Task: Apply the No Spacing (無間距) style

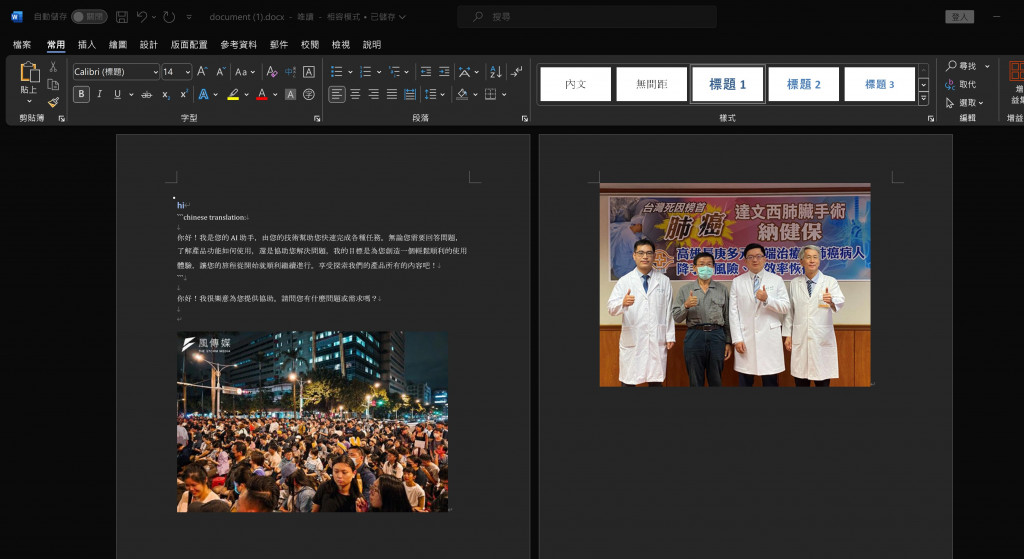Action: point(652,84)
